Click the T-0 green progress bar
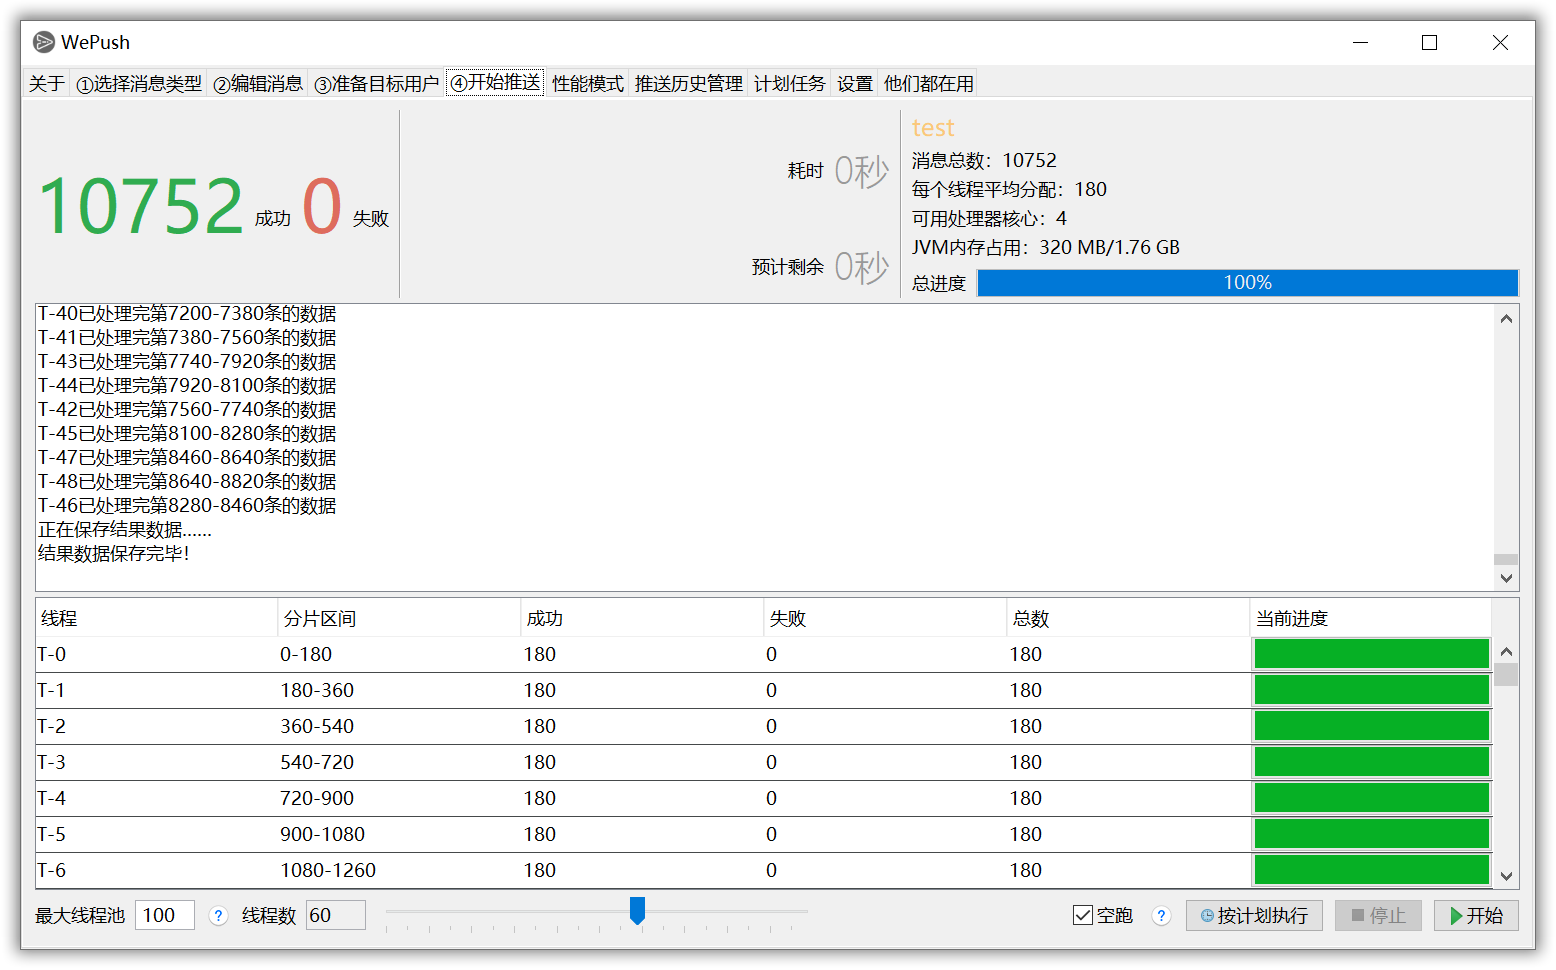Viewport: 1556px width, 970px height. pyautogui.click(x=1371, y=654)
